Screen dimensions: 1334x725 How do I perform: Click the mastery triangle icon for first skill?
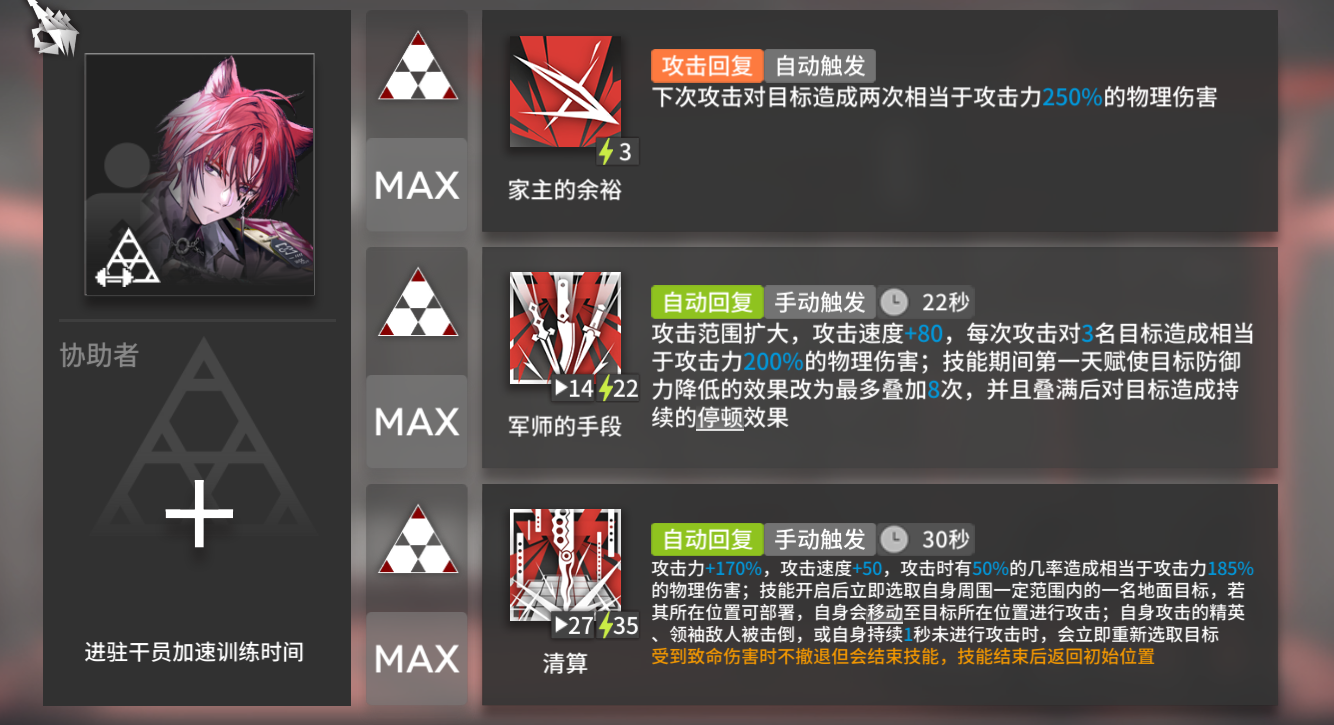pos(417,66)
